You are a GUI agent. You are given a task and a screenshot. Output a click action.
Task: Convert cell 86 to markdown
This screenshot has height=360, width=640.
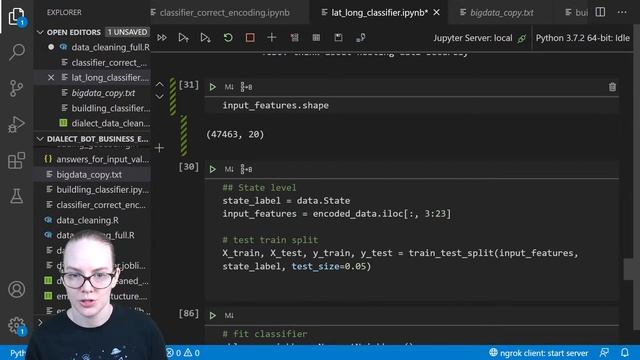[x=229, y=315]
